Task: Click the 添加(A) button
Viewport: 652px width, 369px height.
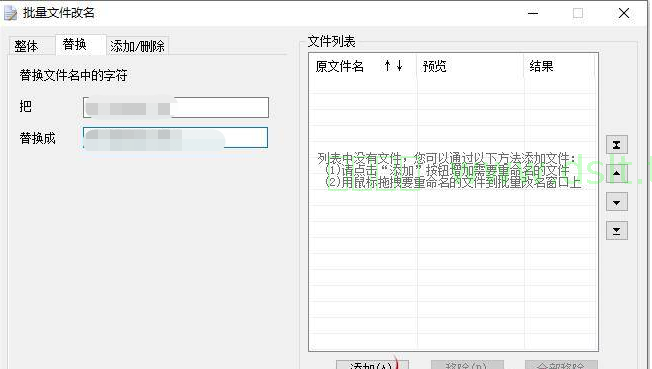Action: pos(372,365)
